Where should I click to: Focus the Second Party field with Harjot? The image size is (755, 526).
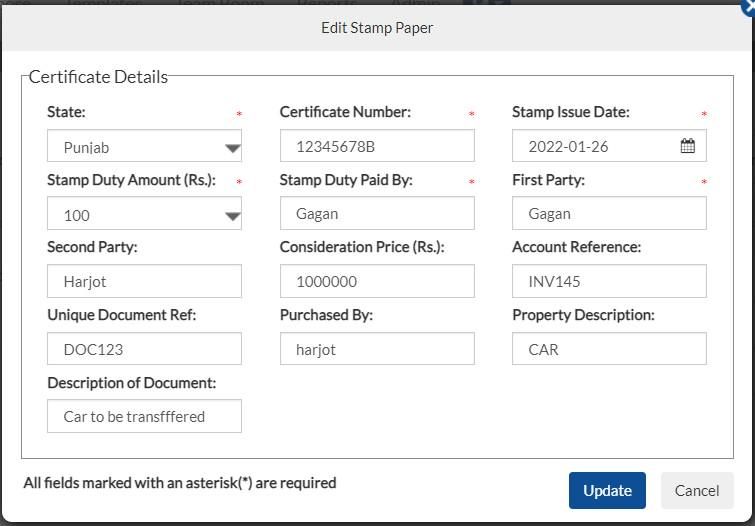(144, 281)
